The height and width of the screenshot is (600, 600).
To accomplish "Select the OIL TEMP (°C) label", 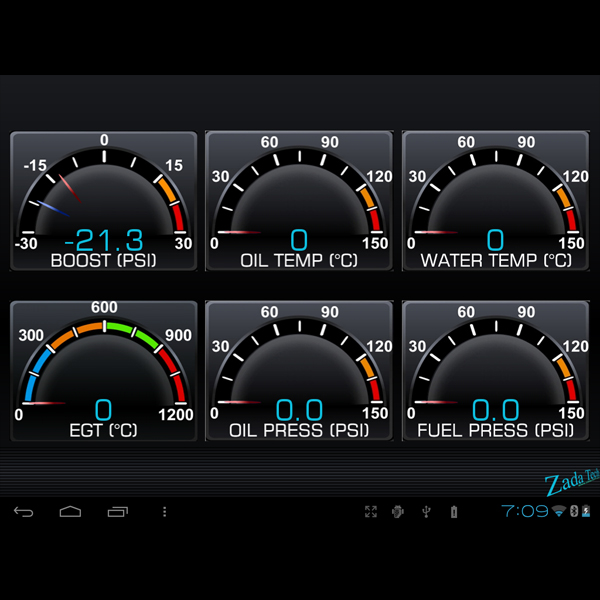I will pos(299,261).
